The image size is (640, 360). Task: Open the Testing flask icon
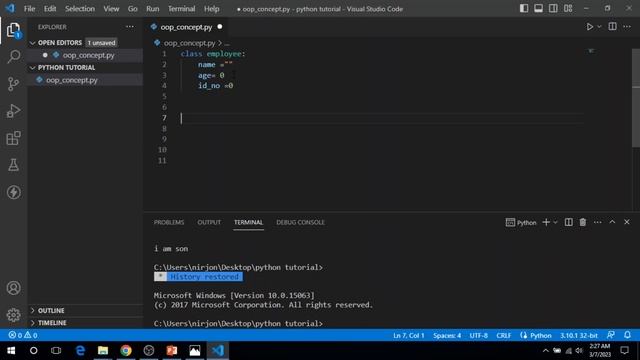click(13, 165)
